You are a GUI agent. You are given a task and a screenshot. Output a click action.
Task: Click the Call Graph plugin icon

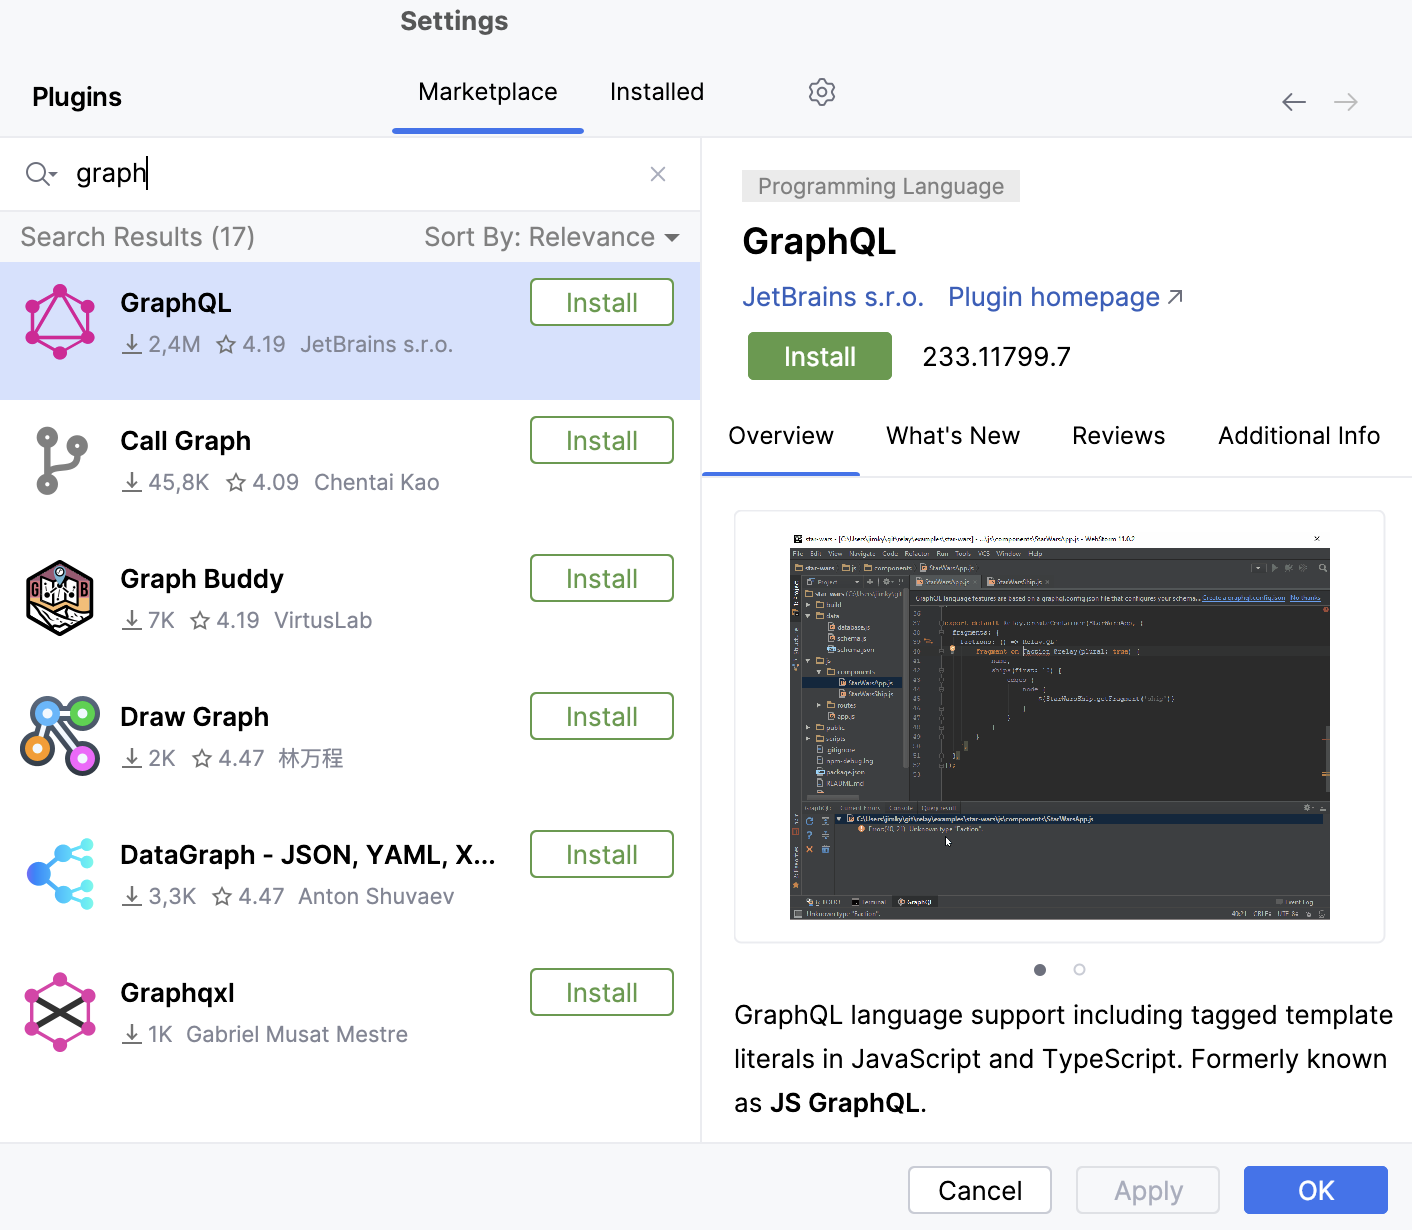click(x=59, y=460)
